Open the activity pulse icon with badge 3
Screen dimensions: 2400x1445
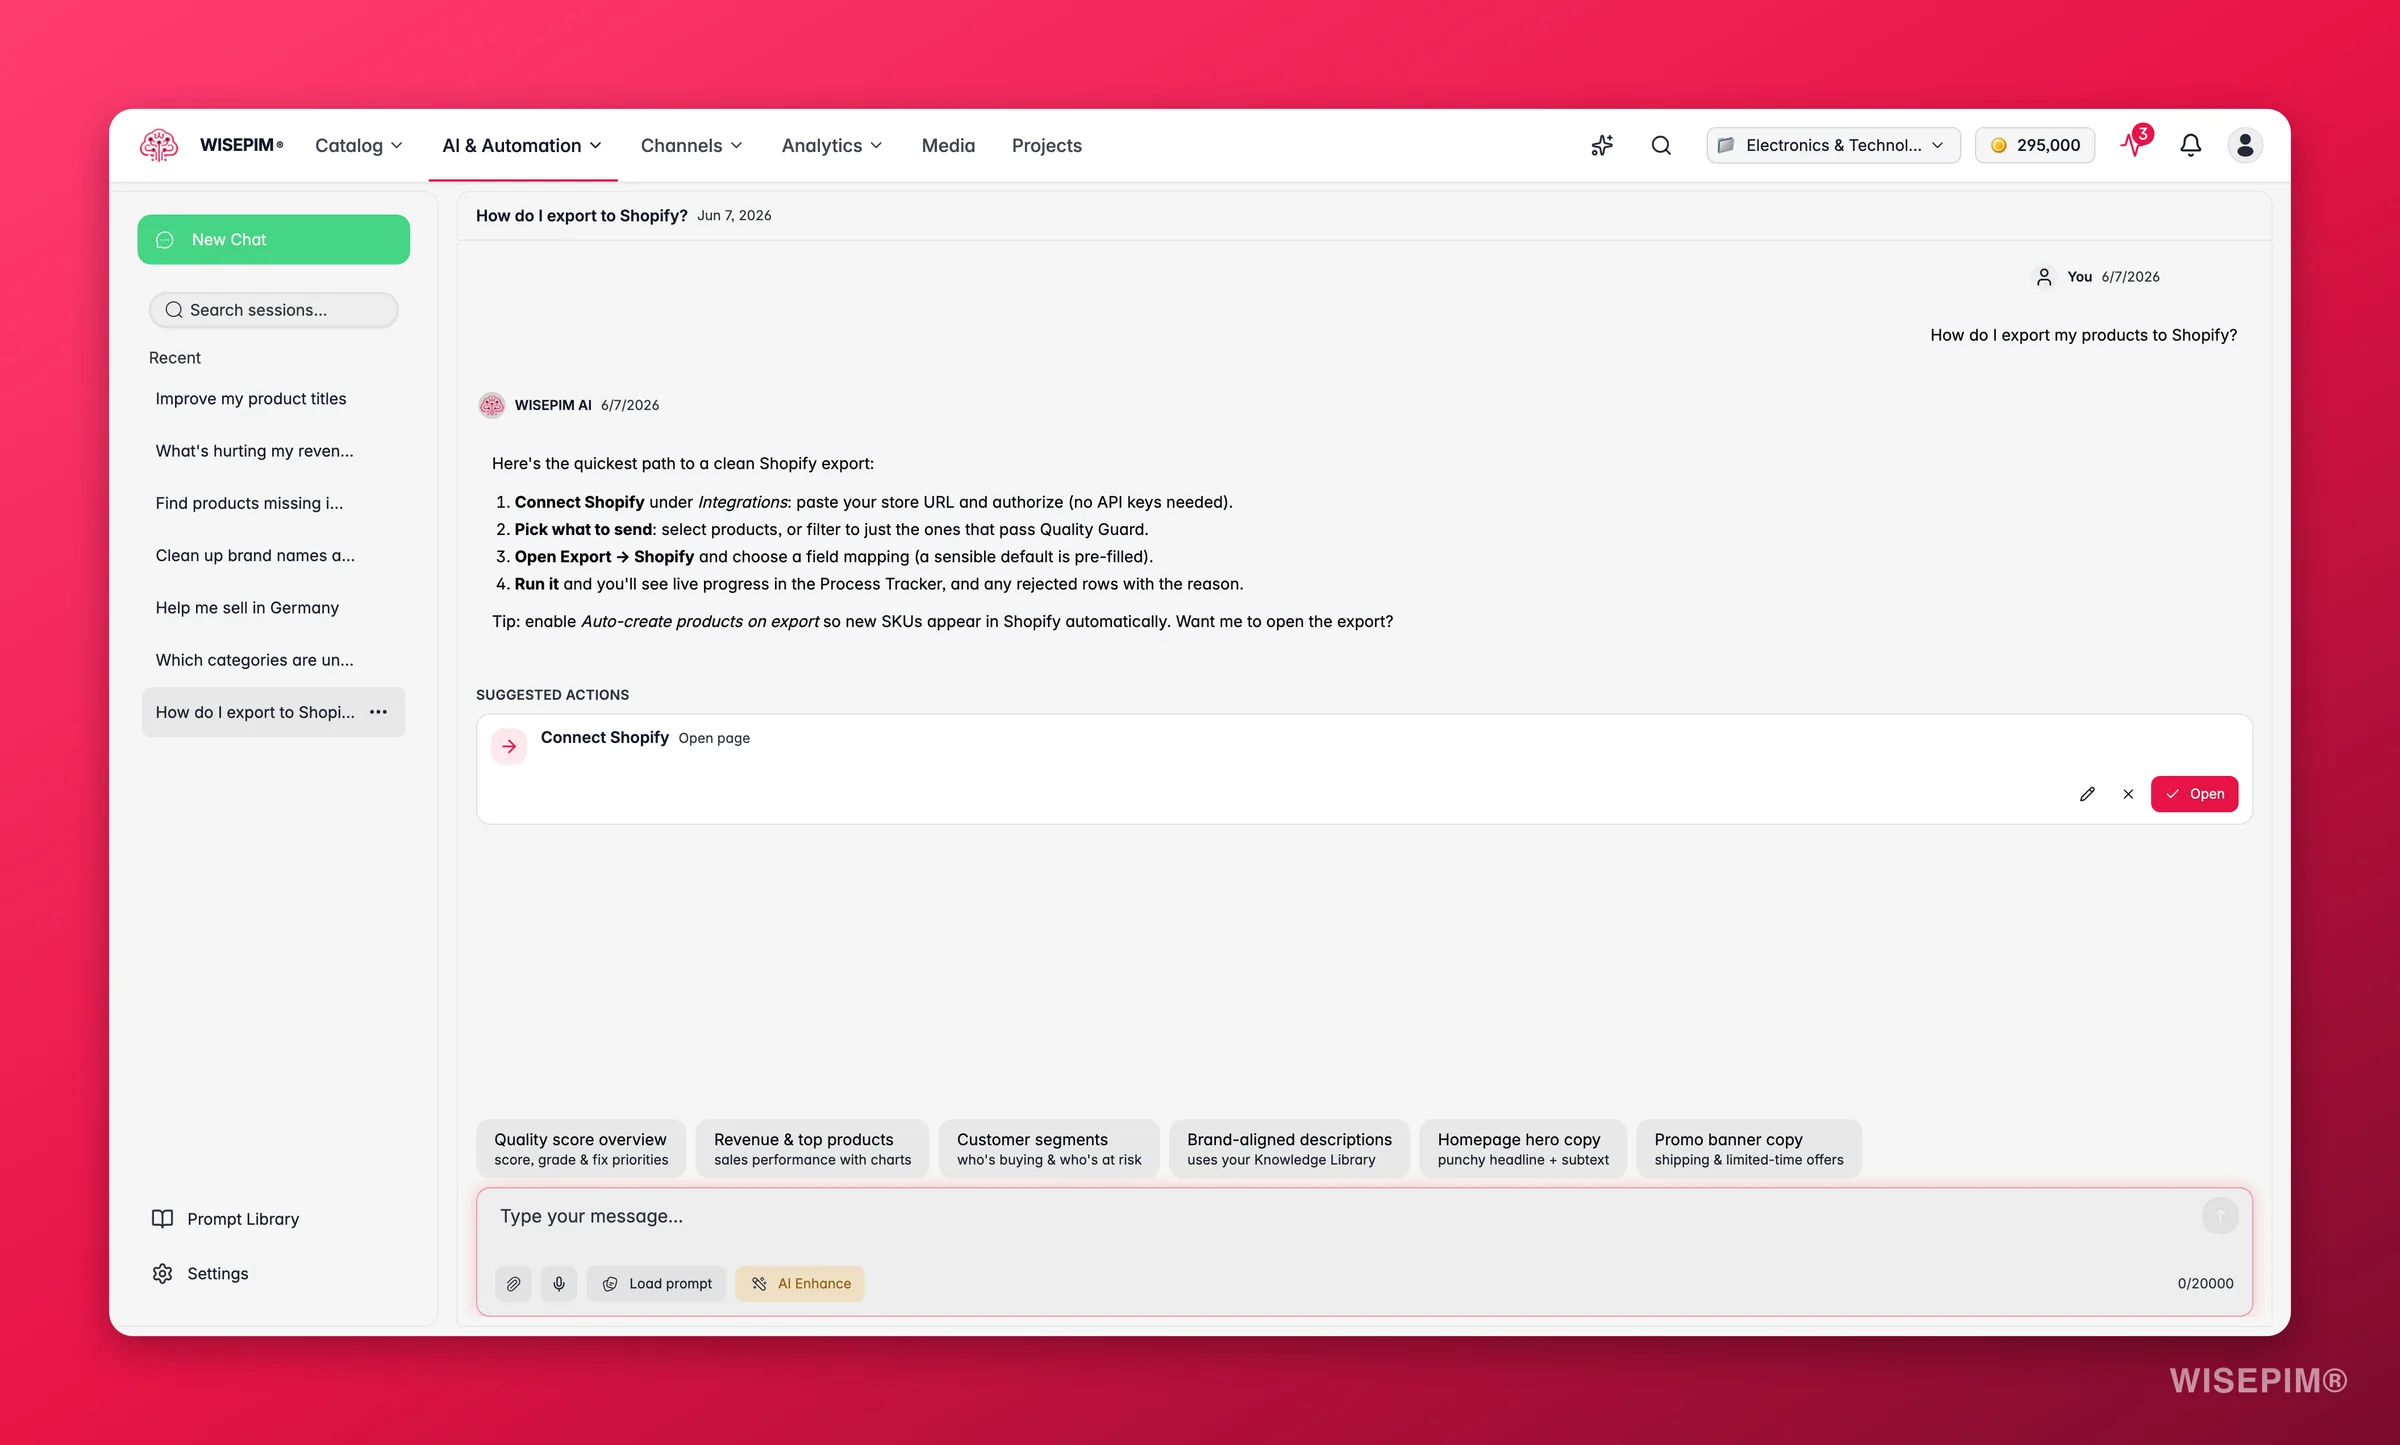2135,143
